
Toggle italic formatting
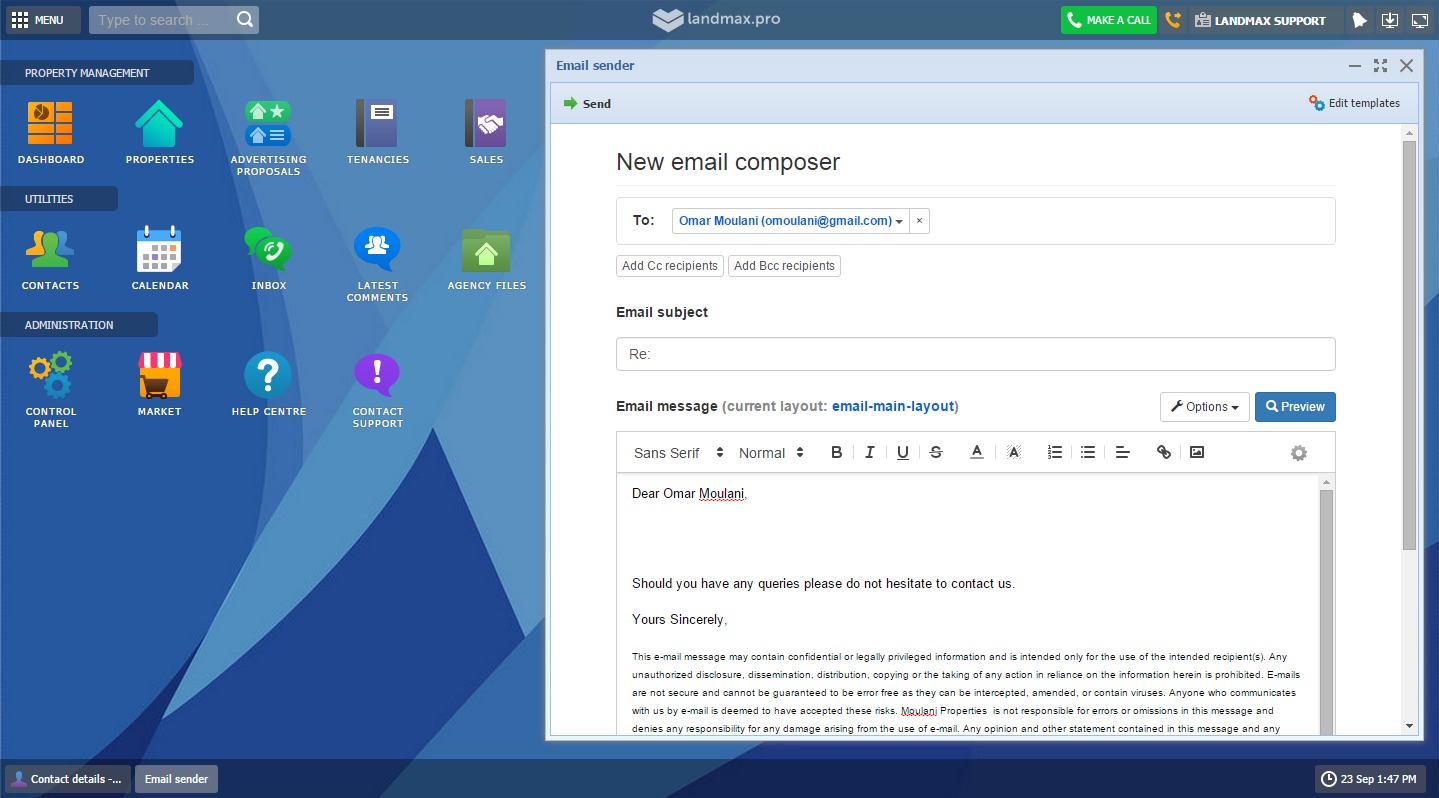click(x=869, y=452)
